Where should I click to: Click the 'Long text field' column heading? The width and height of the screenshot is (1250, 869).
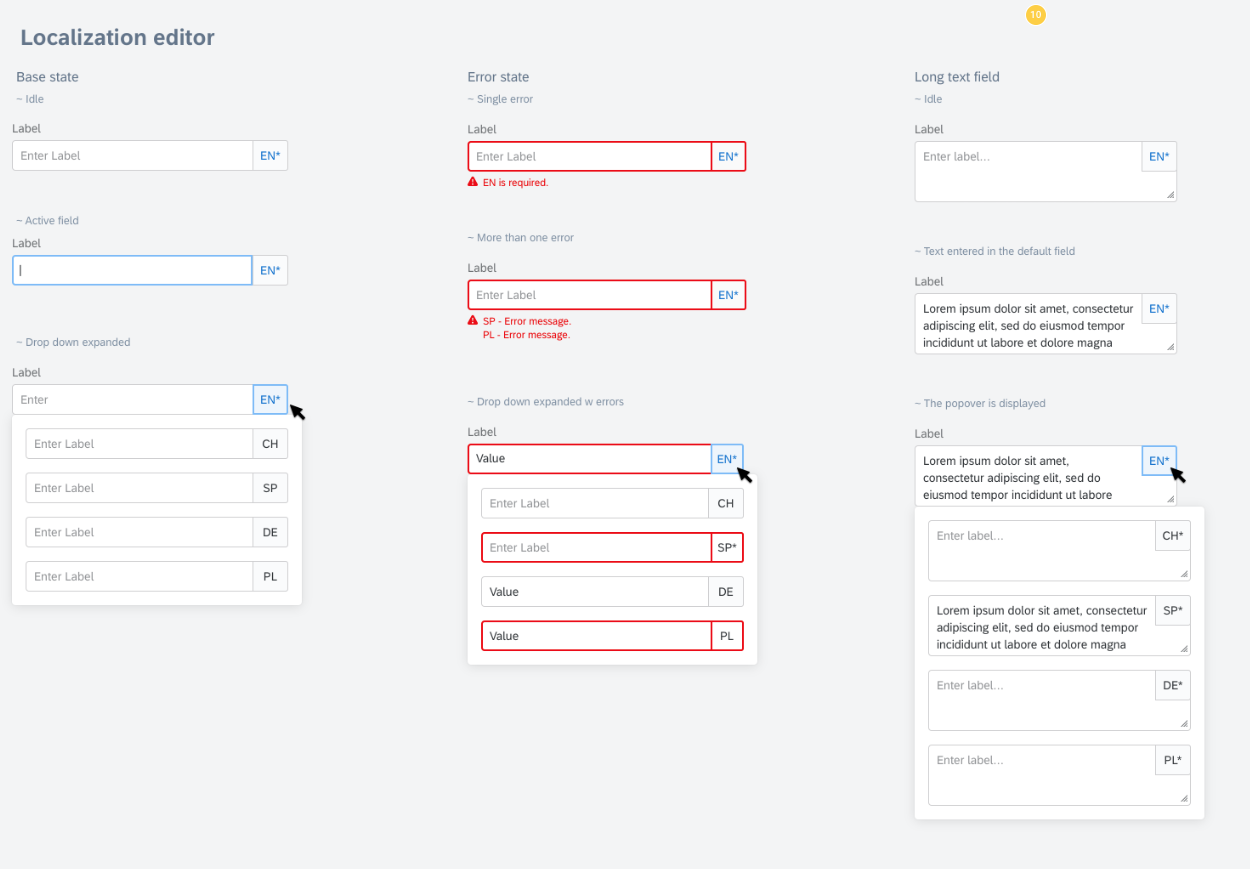click(x=957, y=77)
